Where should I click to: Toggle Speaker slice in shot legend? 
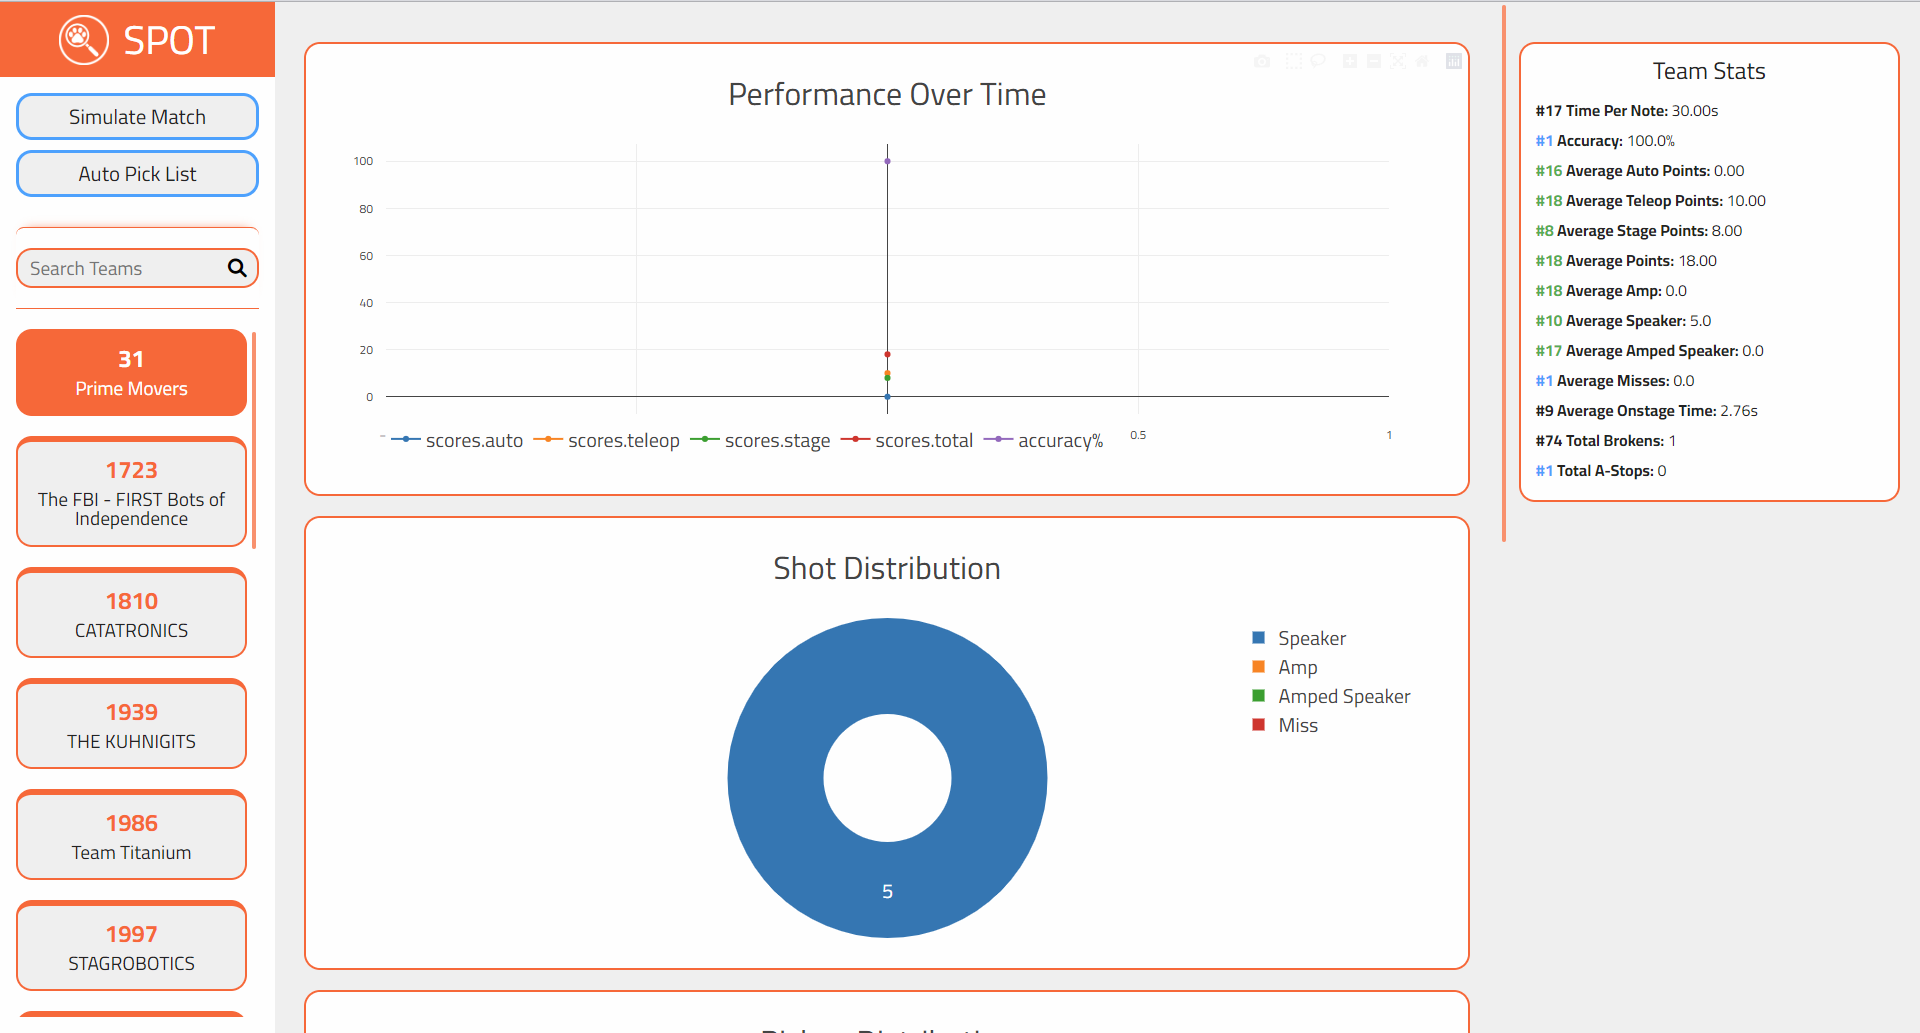pos(1299,638)
